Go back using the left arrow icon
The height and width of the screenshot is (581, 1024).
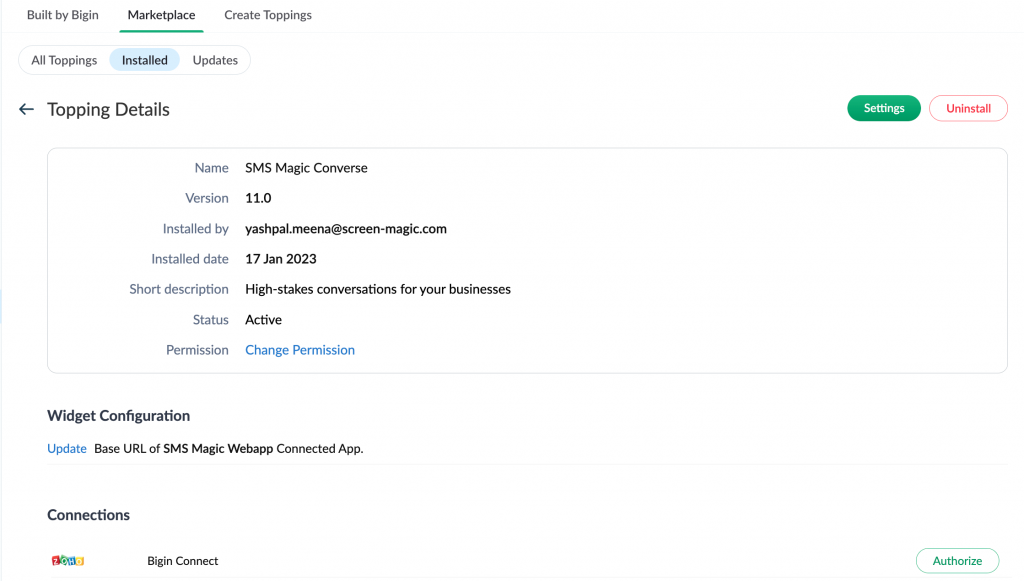pos(26,109)
